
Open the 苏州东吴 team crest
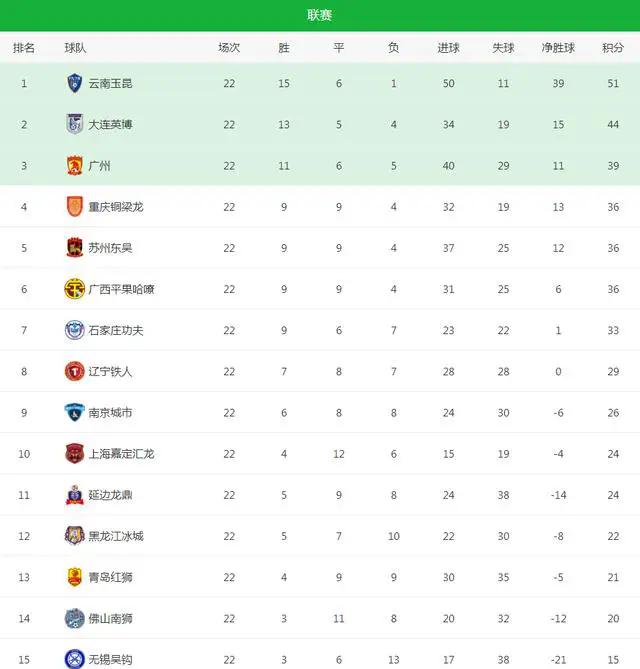[75, 247]
